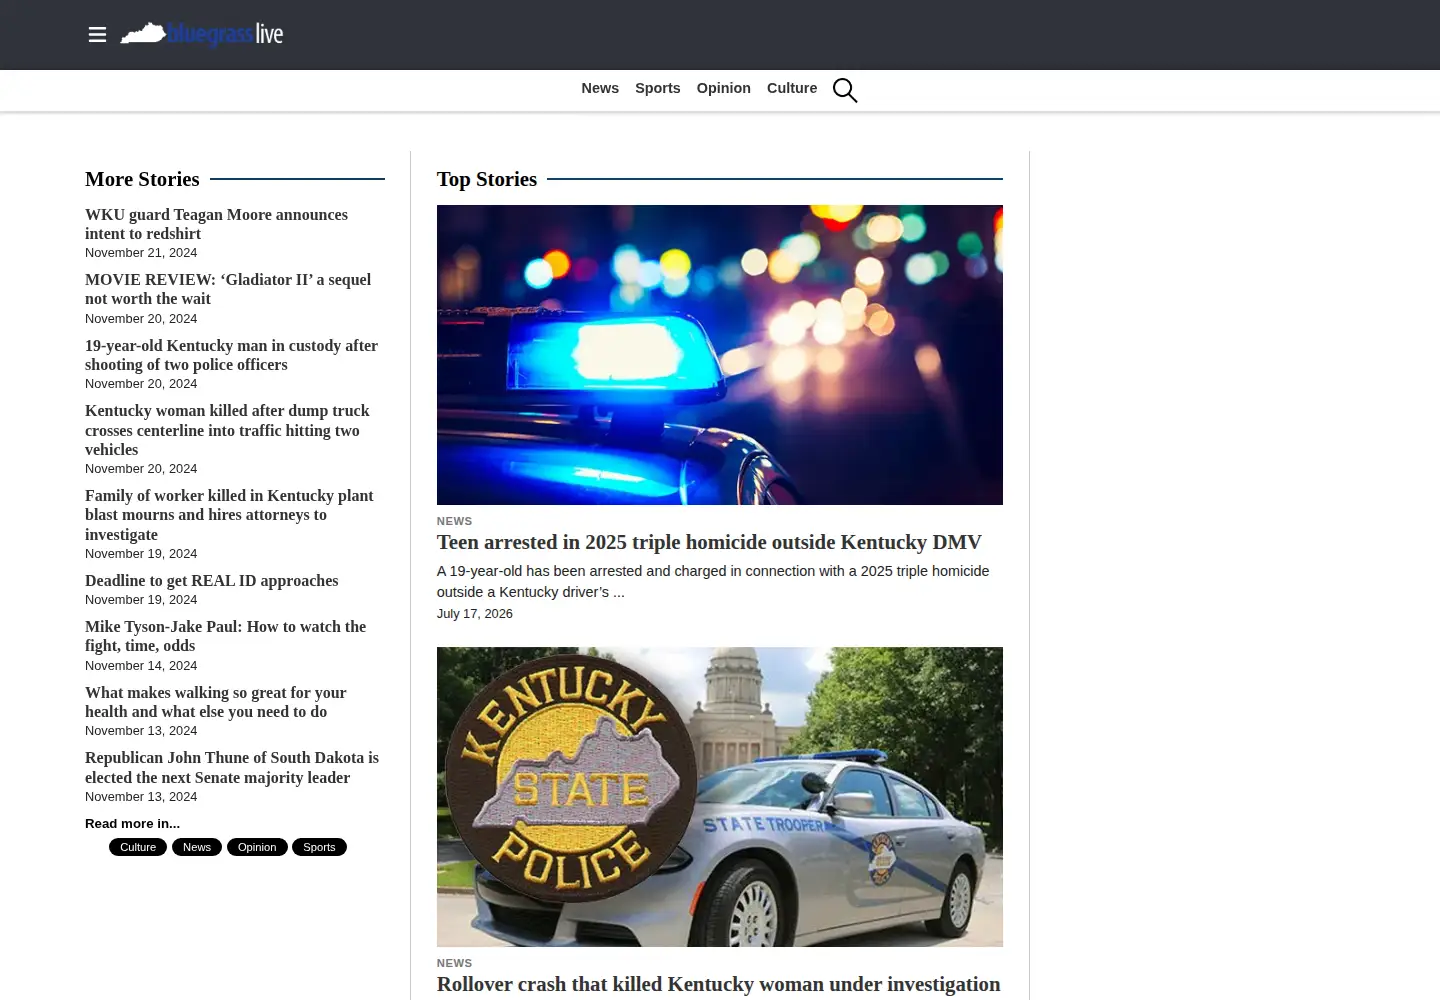This screenshot has width=1440, height=1000.
Task: Click NEWS label above rollover crash headline
Action: coord(454,963)
